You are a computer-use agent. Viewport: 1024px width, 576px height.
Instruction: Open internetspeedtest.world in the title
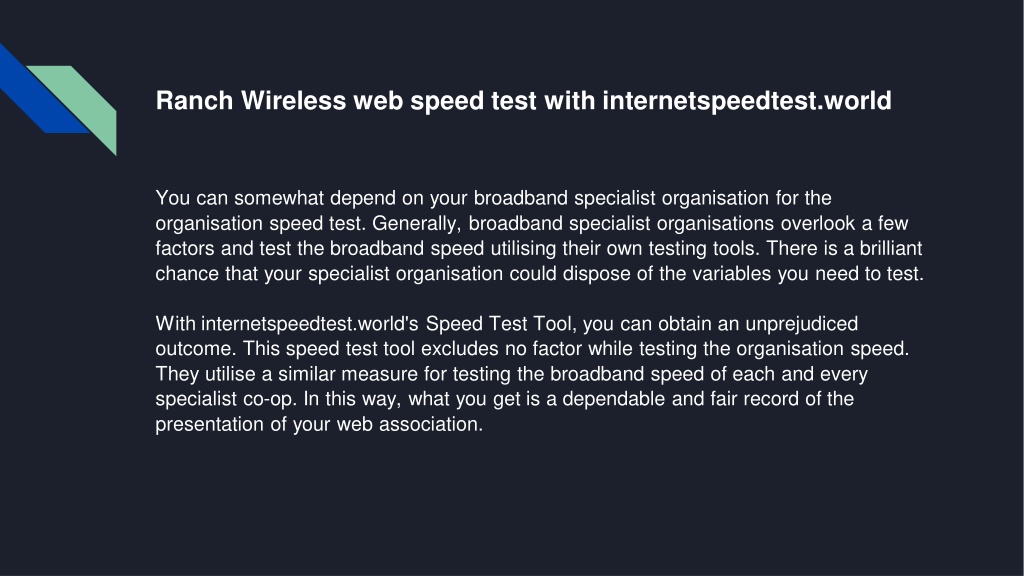(746, 101)
